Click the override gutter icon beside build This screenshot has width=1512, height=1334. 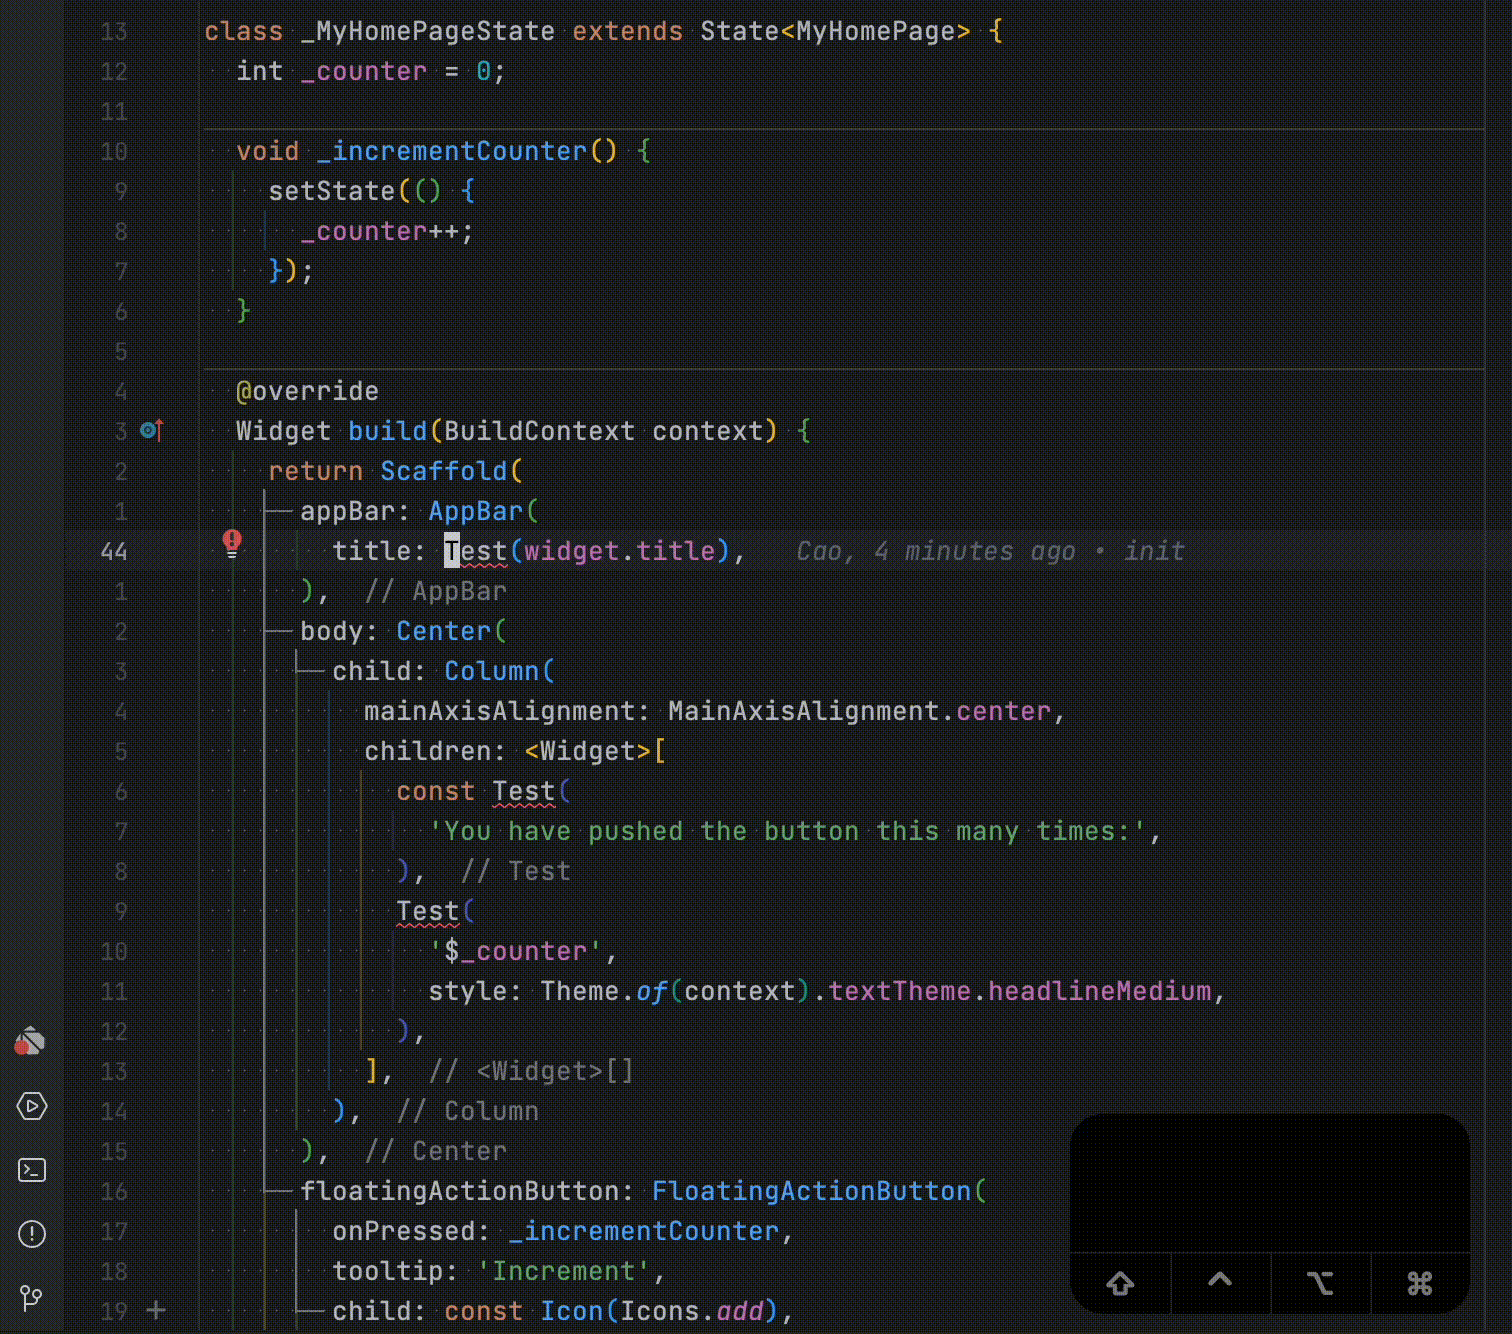point(151,431)
